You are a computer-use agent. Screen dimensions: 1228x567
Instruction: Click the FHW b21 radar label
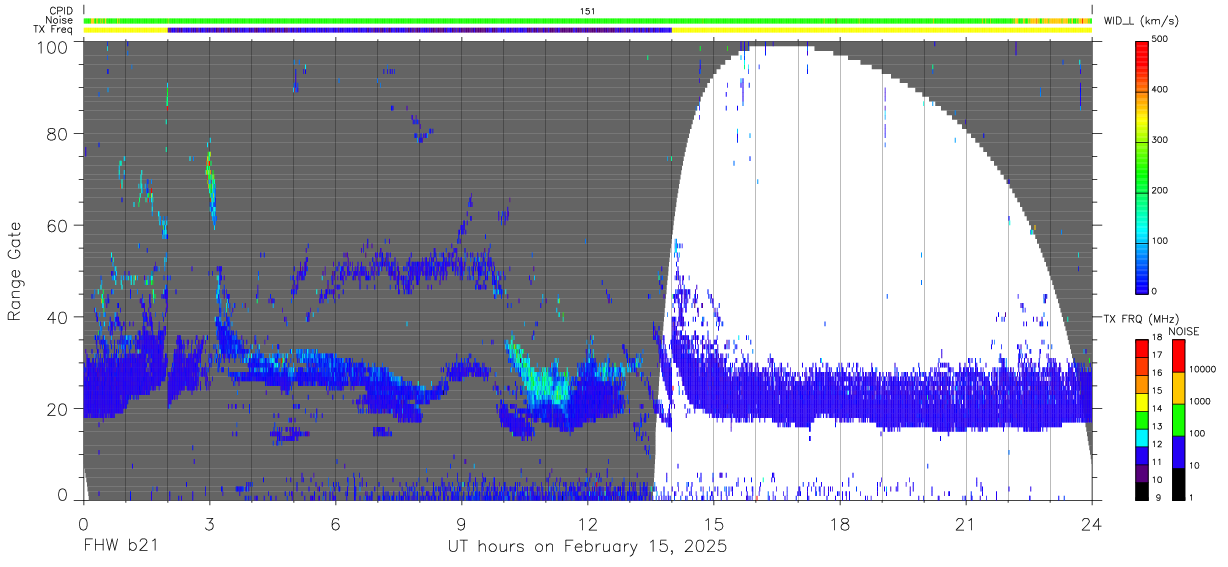click(119, 547)
